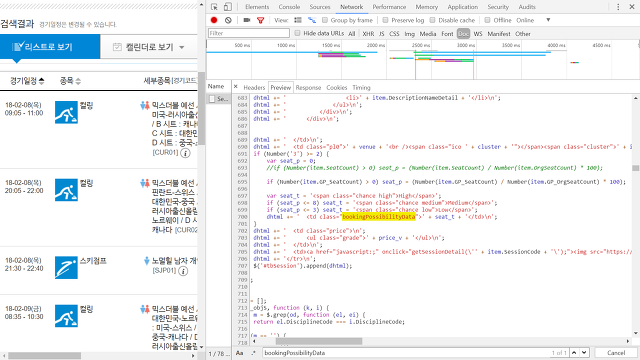Viewport: 640px width, 360px height.
Task: Click curling icon for 20:05 session
Action: (x=66, y=190)
